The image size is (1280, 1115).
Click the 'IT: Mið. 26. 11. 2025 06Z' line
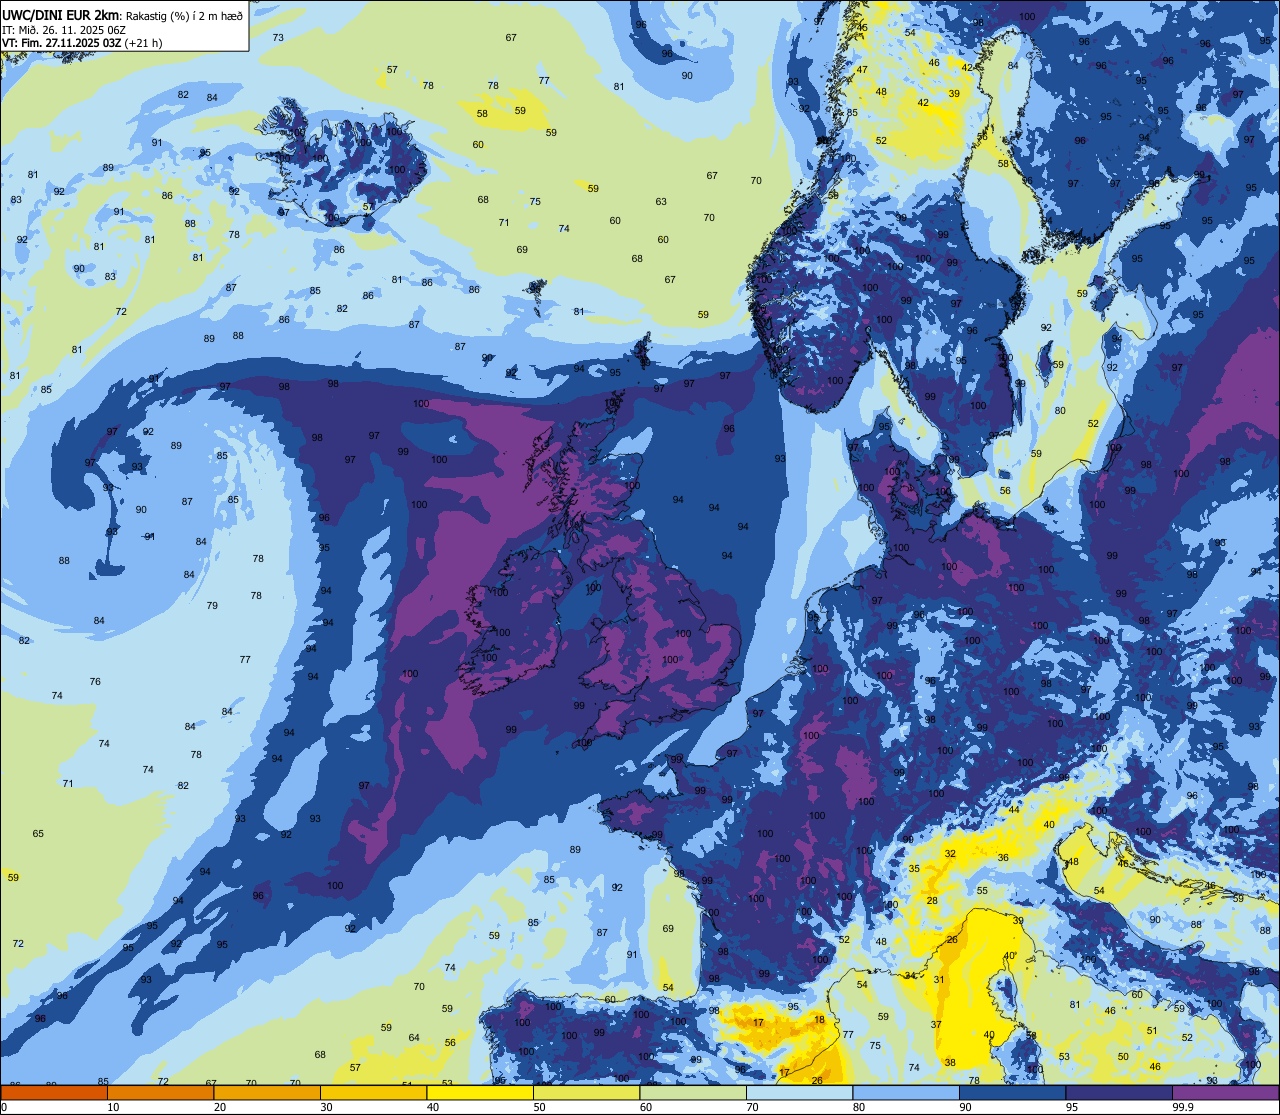(64, 29)
